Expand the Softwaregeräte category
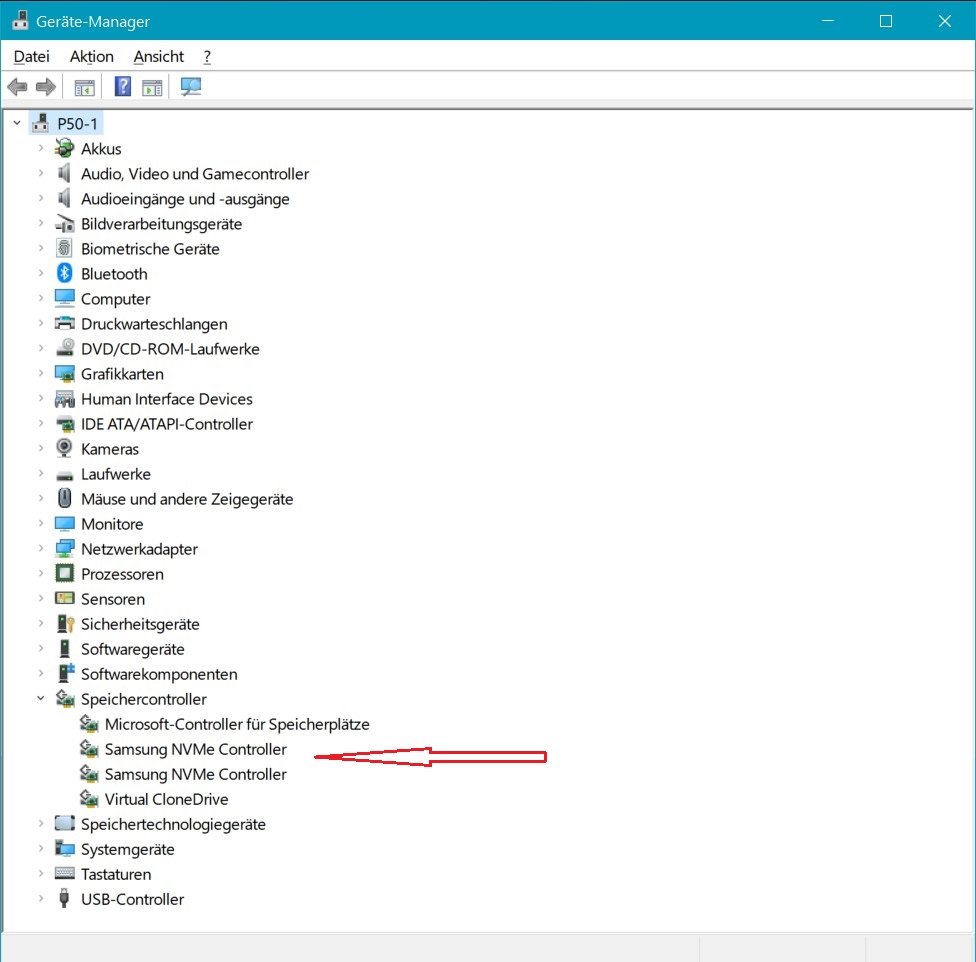 40,648
